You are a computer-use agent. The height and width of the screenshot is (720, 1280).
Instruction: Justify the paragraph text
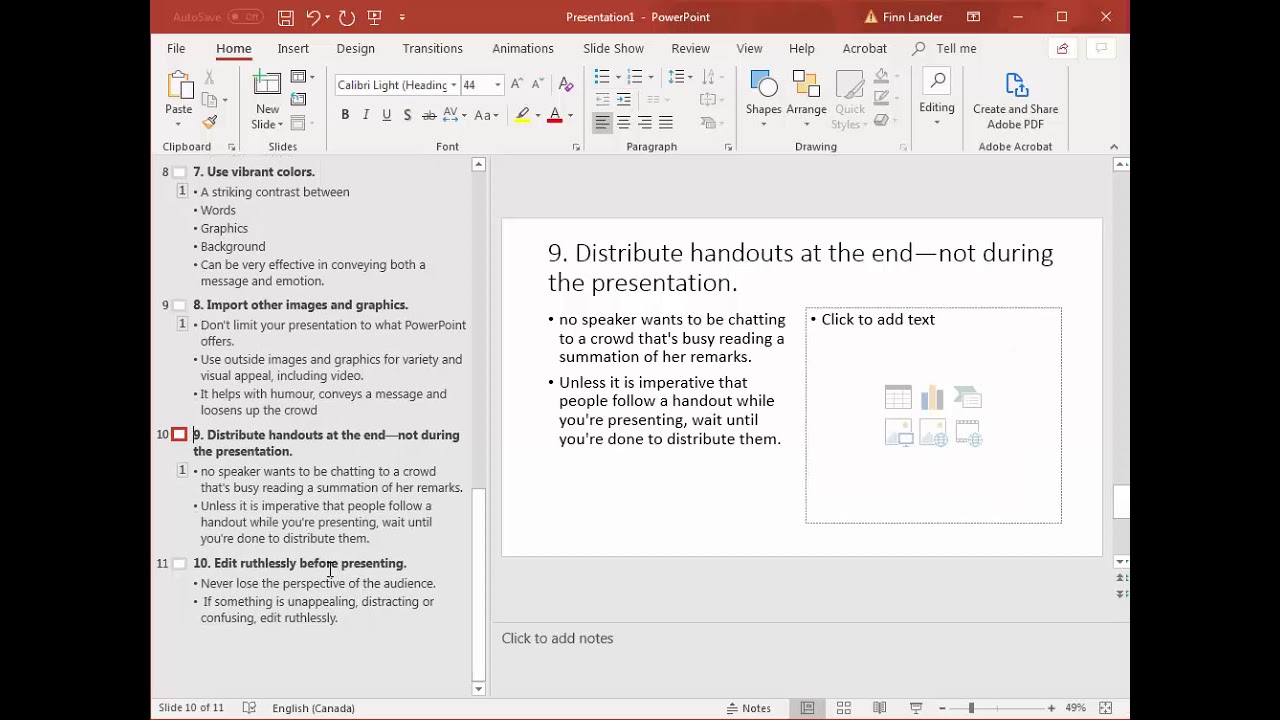(x=666, y=122)
